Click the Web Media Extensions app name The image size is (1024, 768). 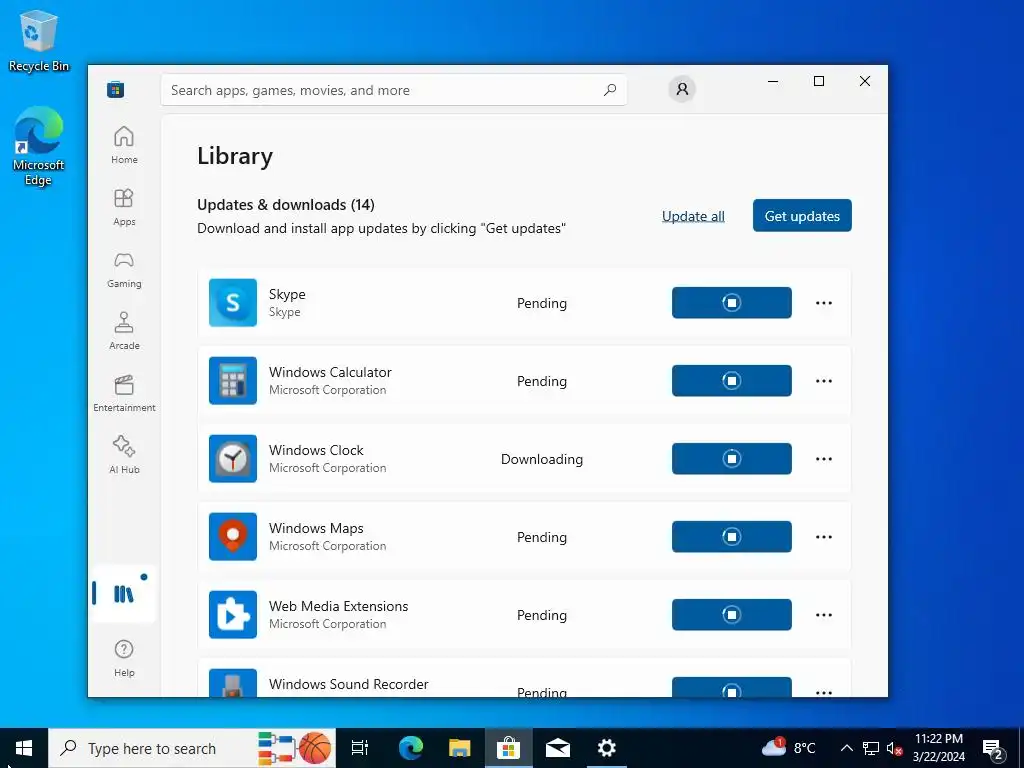338,606
